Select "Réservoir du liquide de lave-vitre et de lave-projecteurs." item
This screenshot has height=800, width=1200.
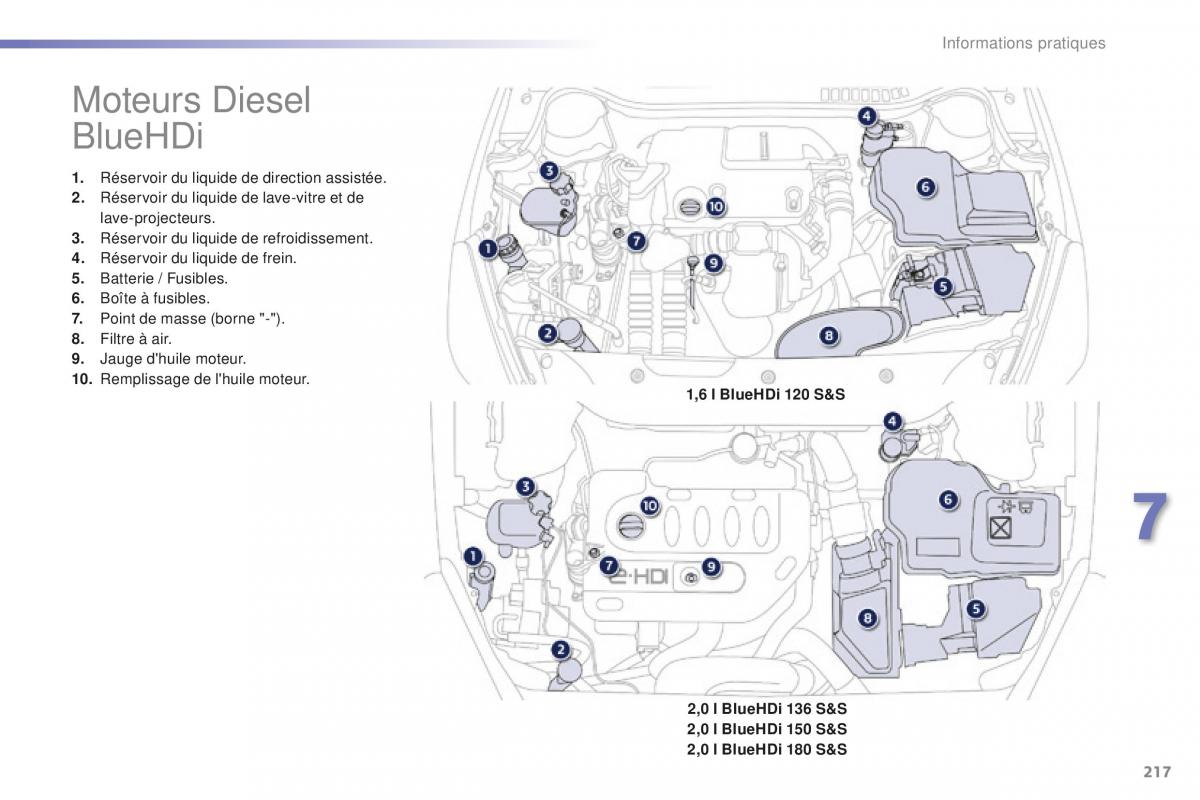click(x=218, y=208)
